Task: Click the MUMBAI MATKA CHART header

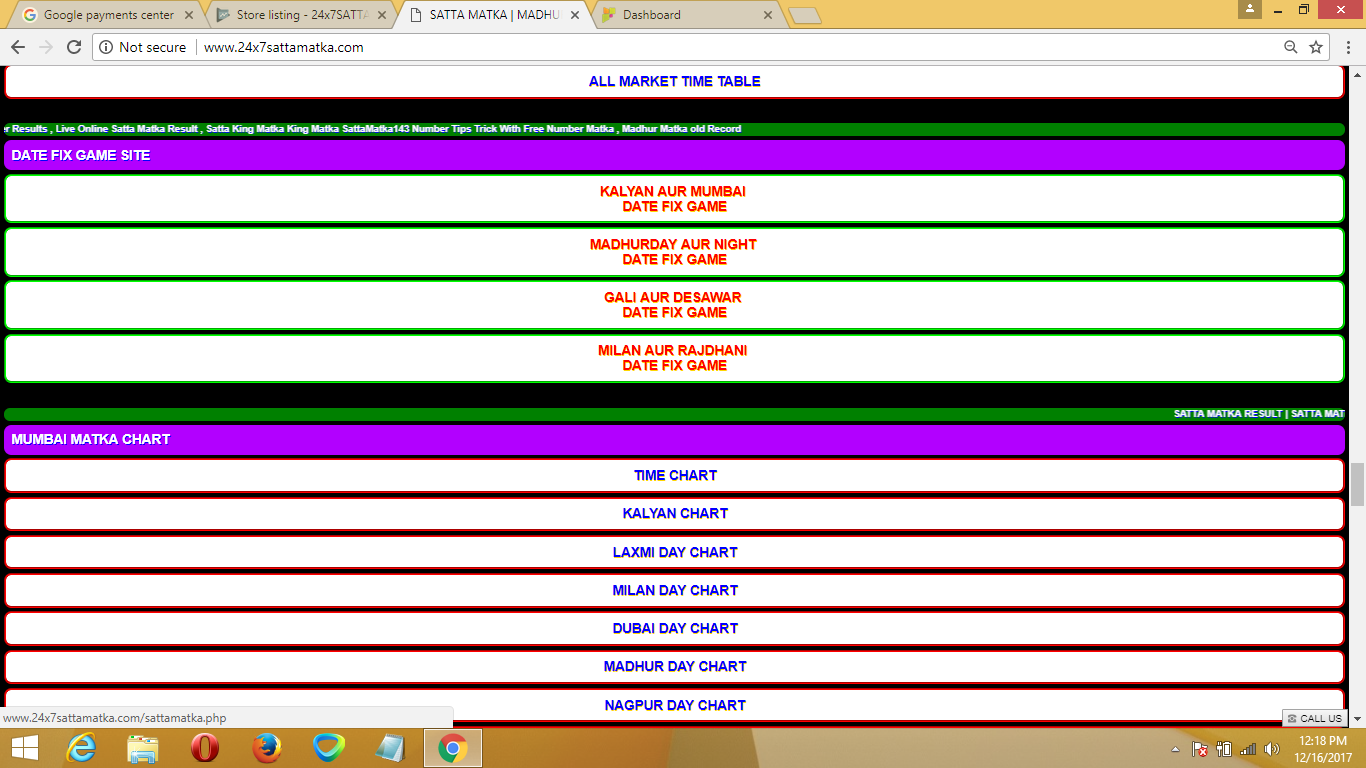Action: (x=674, y=439)
